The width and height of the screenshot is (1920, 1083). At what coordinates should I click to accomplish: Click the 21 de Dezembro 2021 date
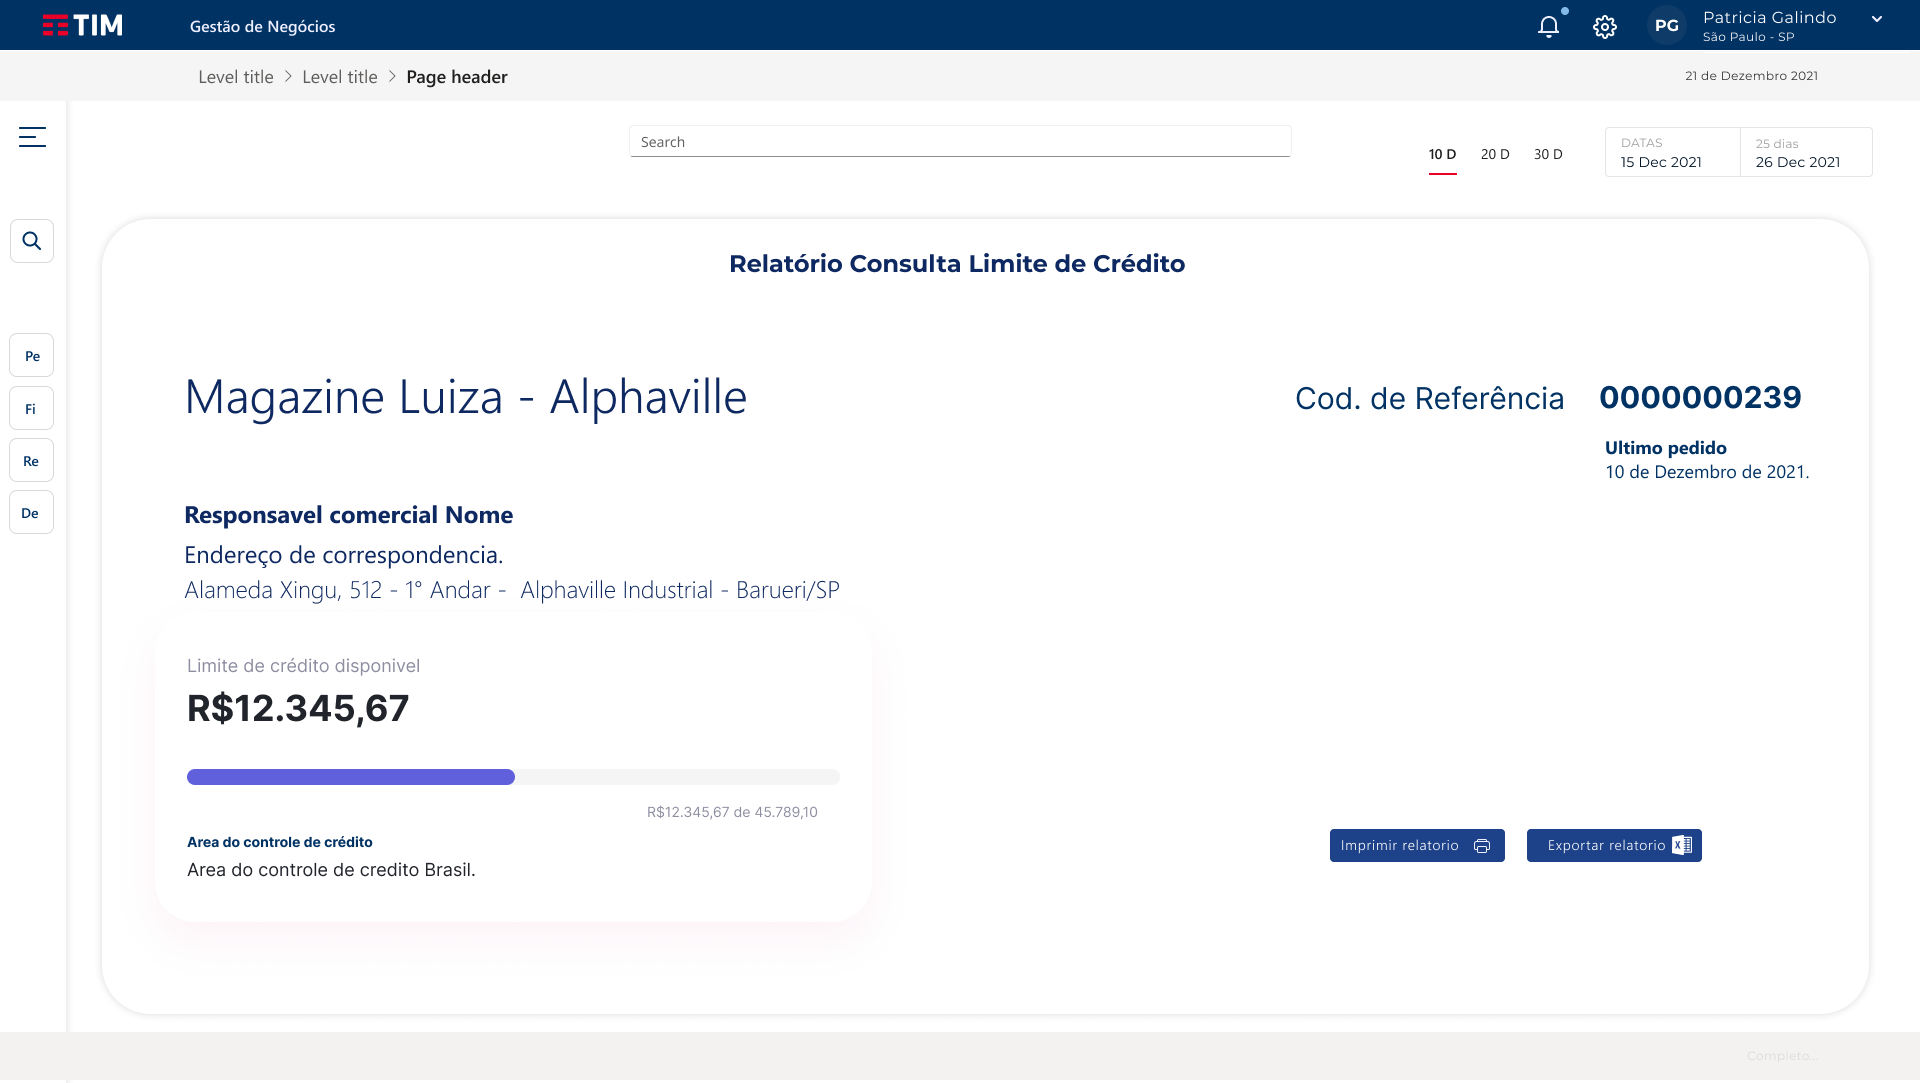[x=1752, y=76]
